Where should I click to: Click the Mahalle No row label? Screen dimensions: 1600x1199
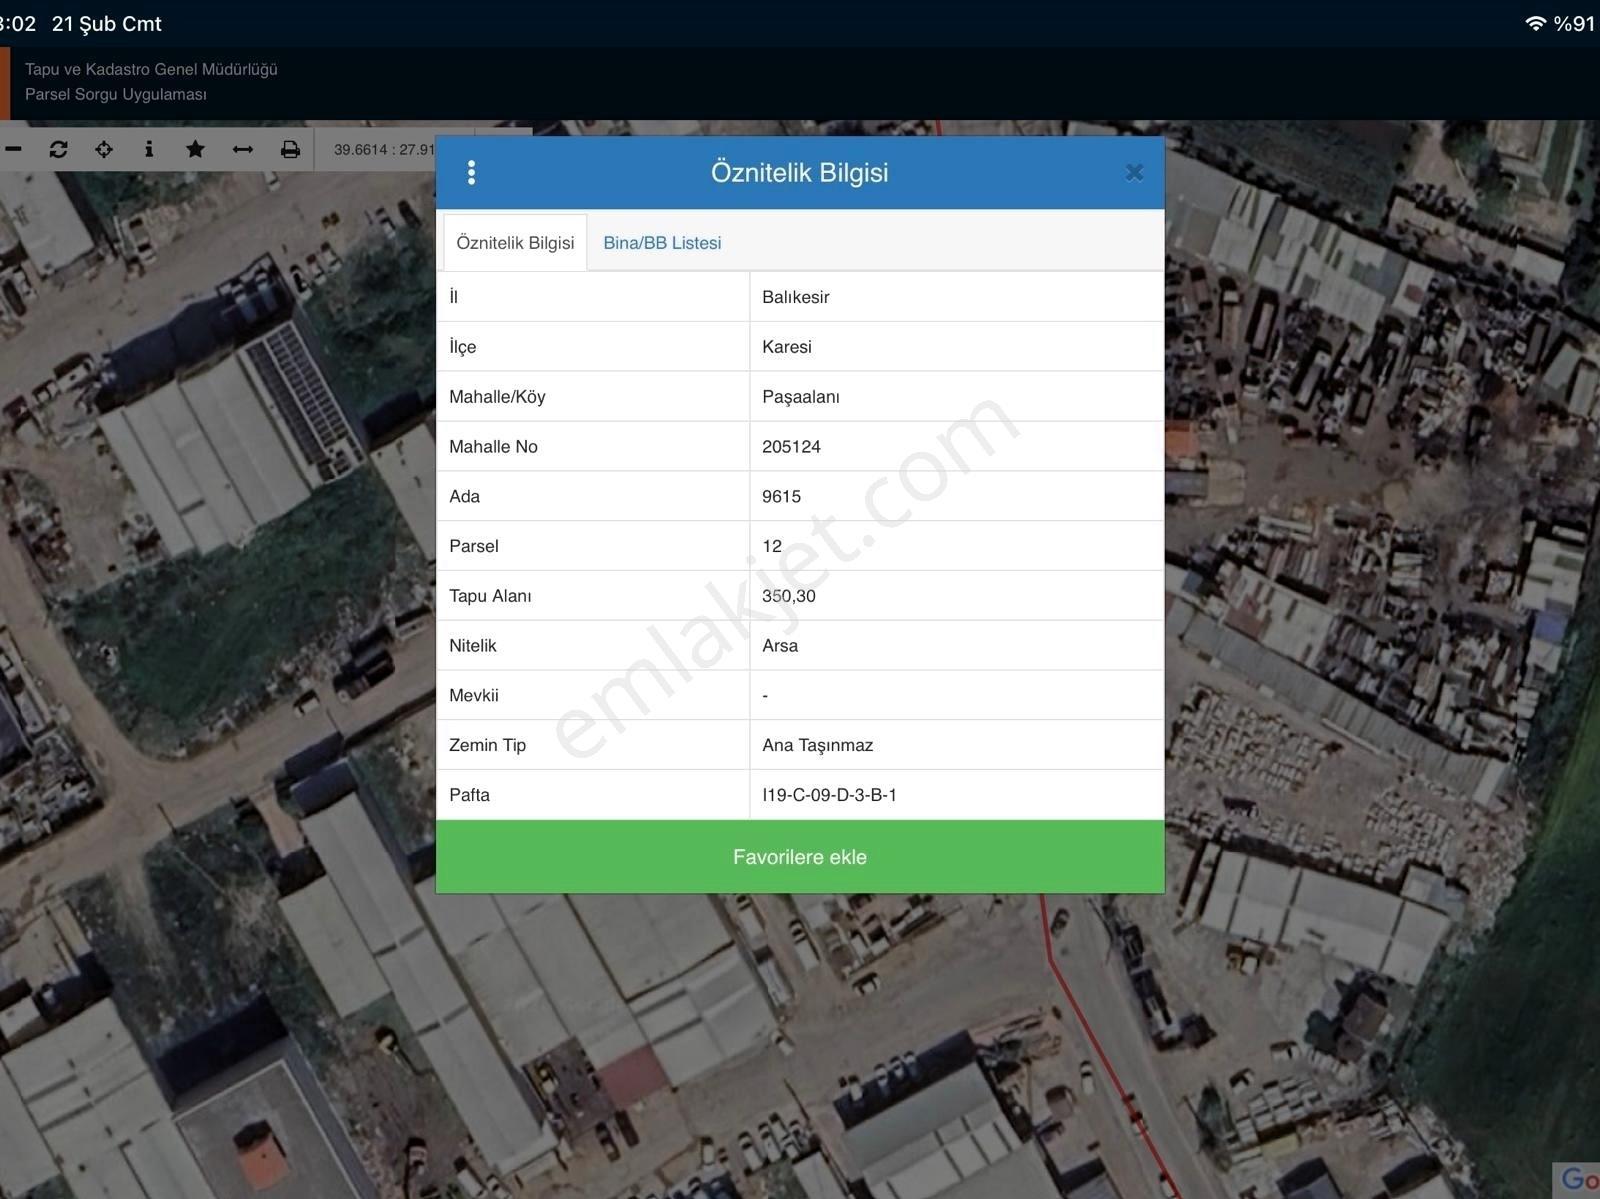493,447
